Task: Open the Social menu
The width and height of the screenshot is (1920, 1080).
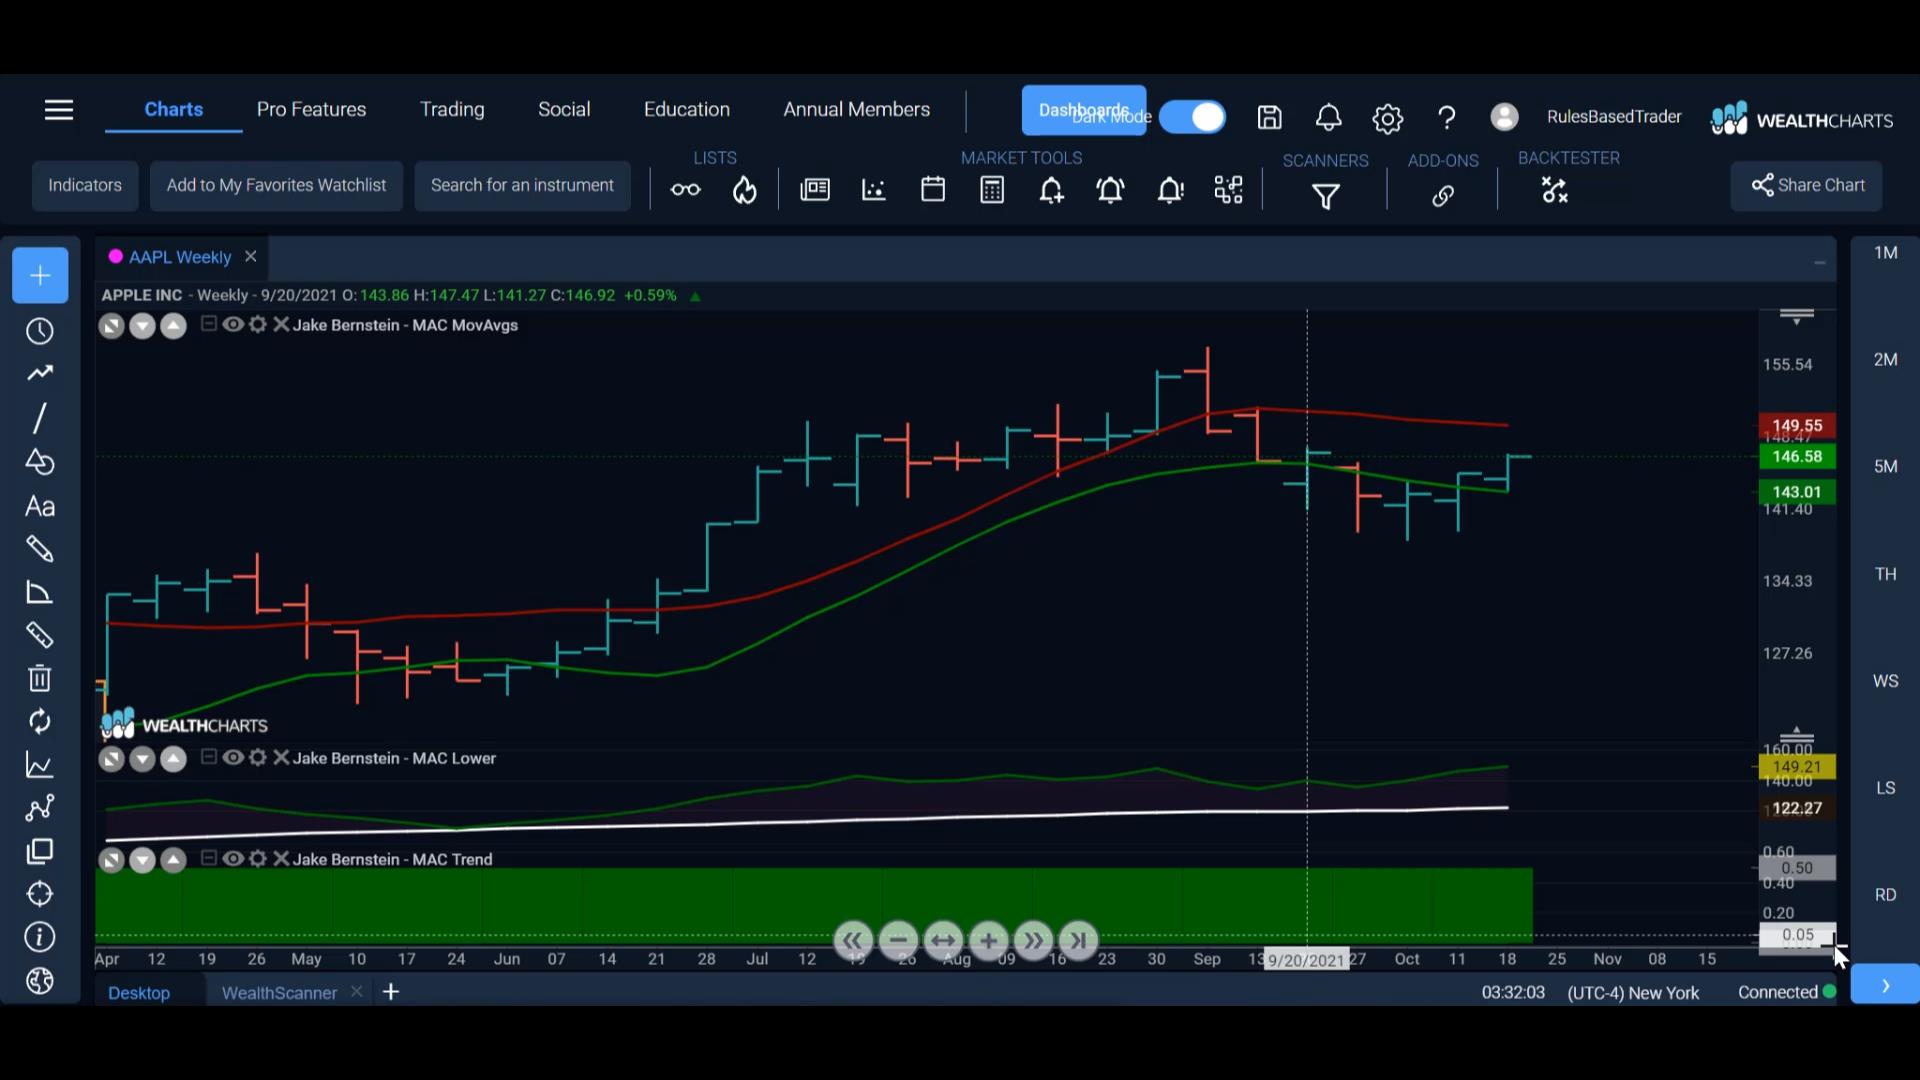Action: click(564, 109)
